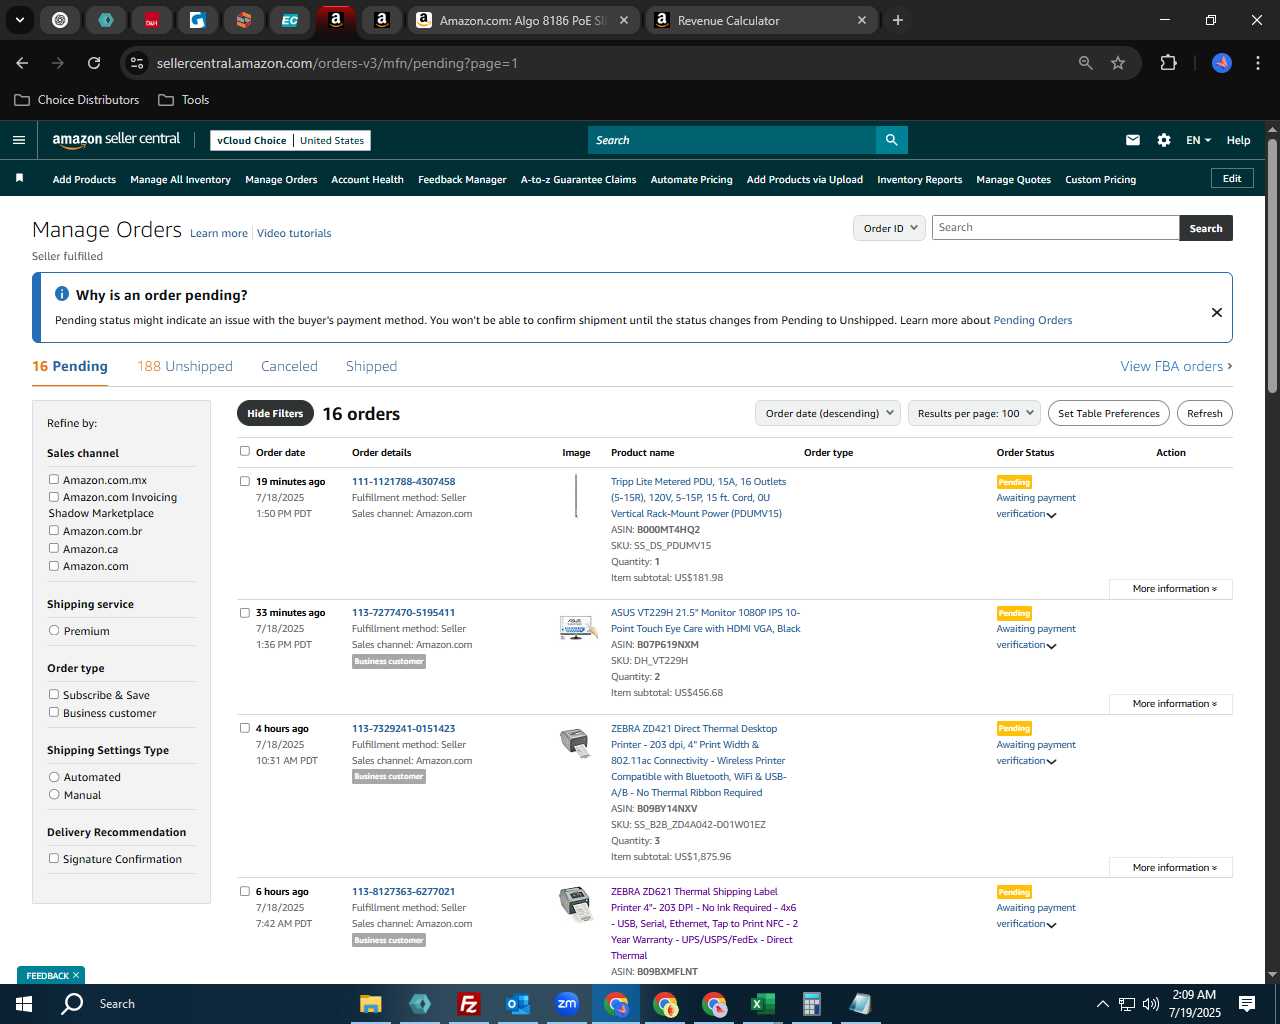Close the Revenue Calculator tab
Viewport: 1280px width, 1024px height.
click(x=862, y=20)
